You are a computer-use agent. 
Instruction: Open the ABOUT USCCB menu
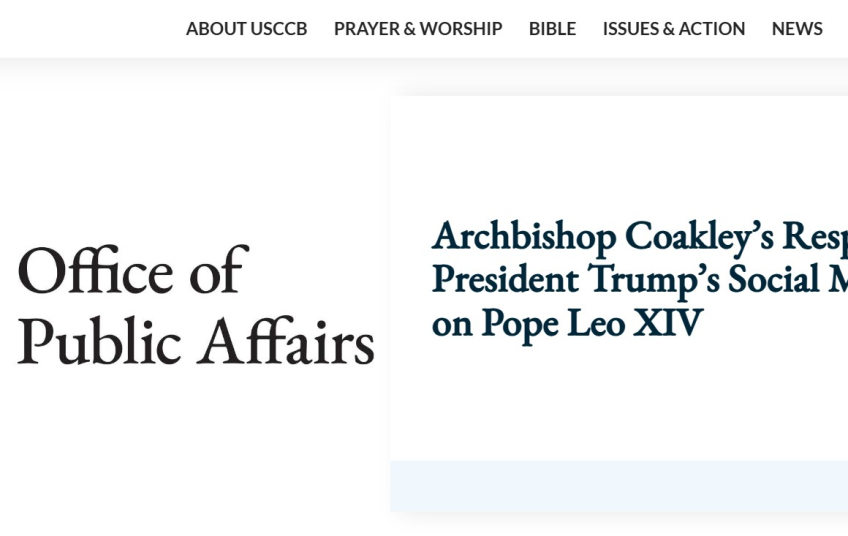(246, 29)
